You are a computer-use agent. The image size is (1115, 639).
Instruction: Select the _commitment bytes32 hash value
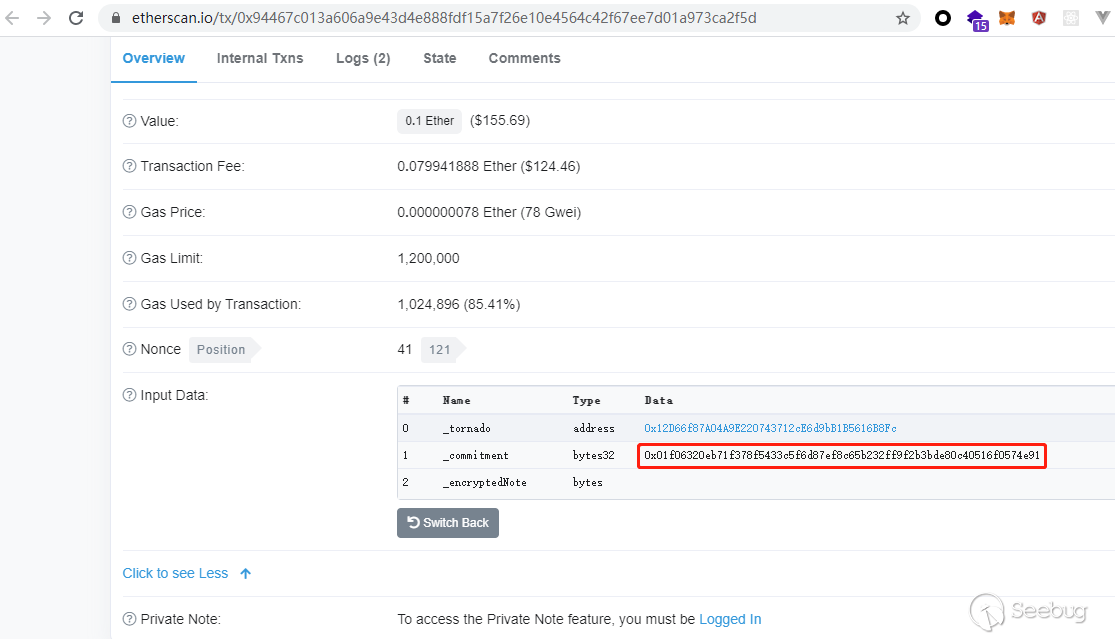pos(842,455)
